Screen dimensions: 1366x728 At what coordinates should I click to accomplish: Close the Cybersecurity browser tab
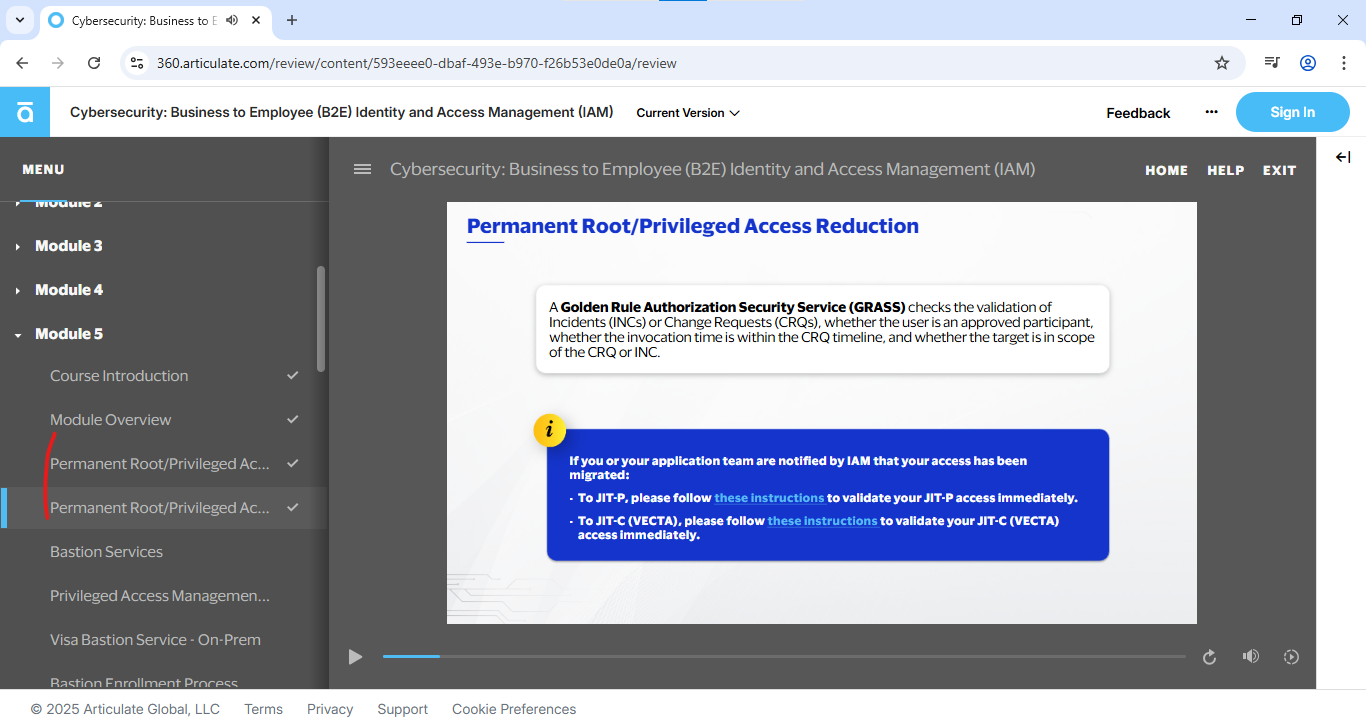[258, 20]
